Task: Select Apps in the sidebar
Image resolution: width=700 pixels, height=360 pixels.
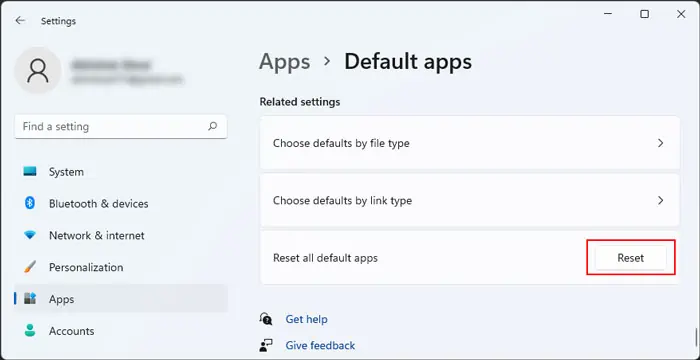Action: 121,299
